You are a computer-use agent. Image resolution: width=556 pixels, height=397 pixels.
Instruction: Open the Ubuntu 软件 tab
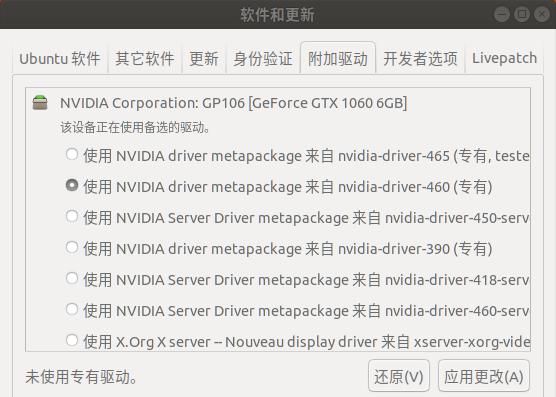click(x=60, y=58)
